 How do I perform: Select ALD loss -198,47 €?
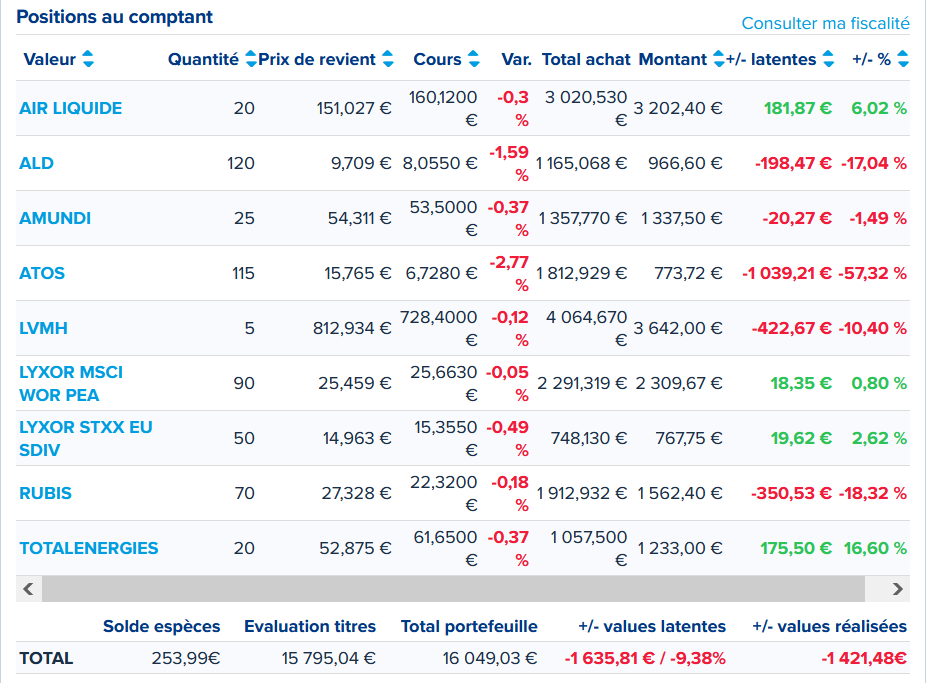coord(794,163)
